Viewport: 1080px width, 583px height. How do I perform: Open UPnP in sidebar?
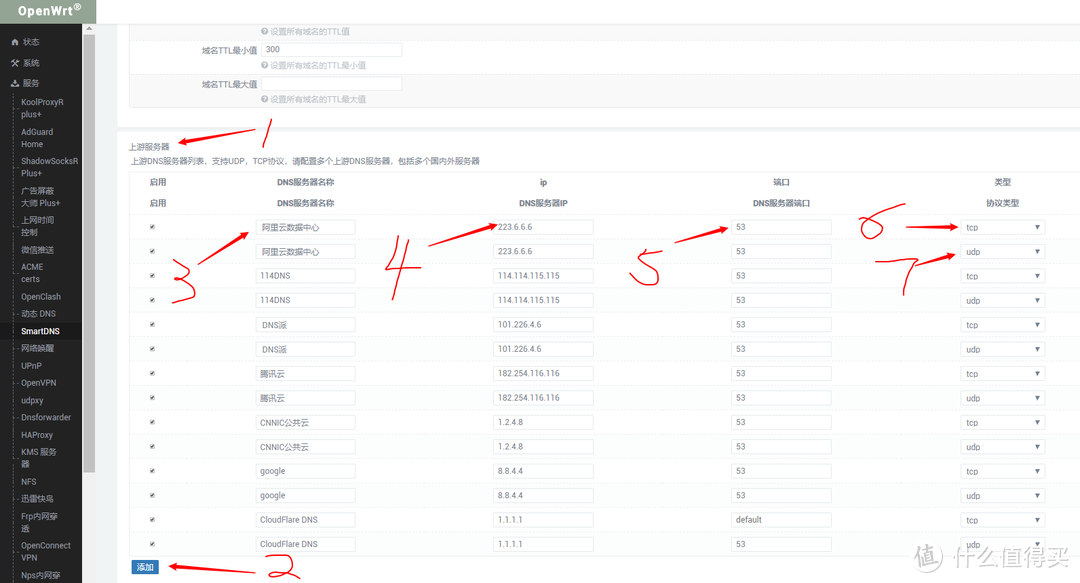(31, 366)
